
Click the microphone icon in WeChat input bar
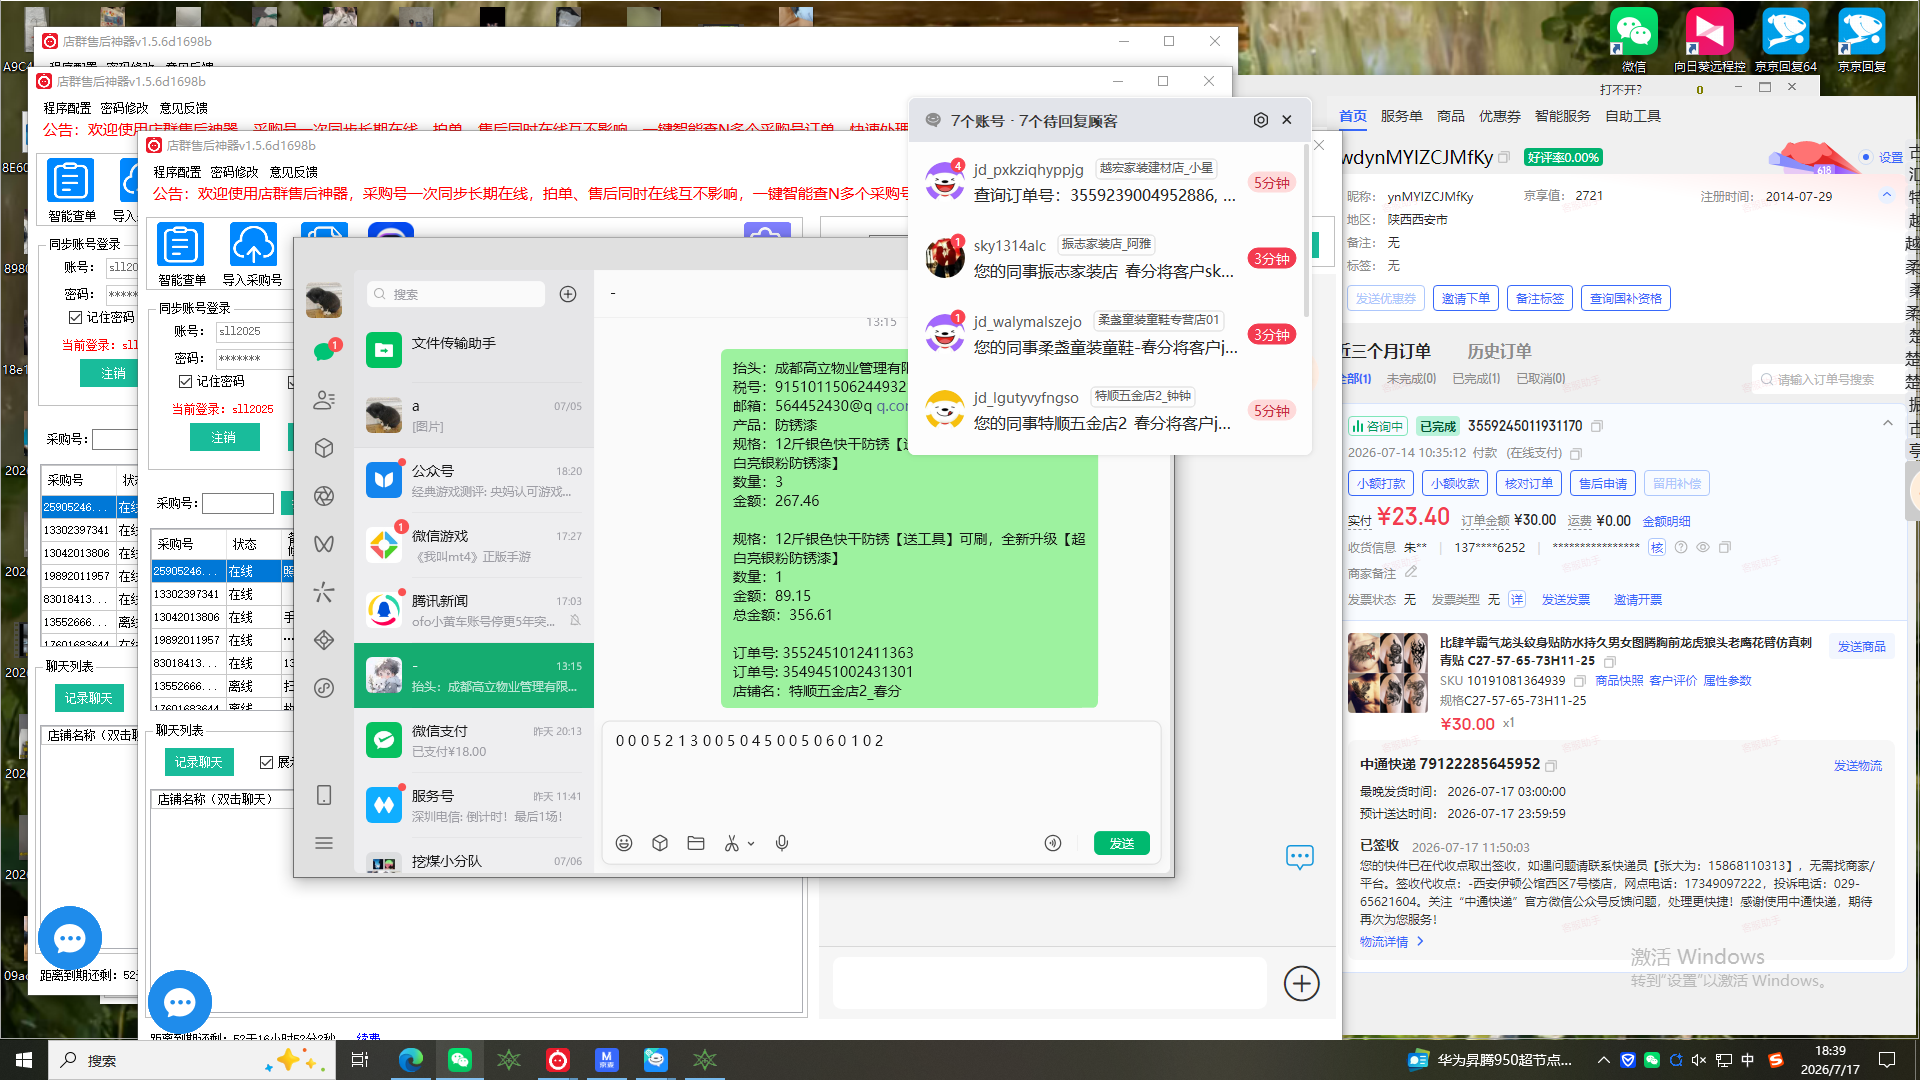click(x=782, y=843)
